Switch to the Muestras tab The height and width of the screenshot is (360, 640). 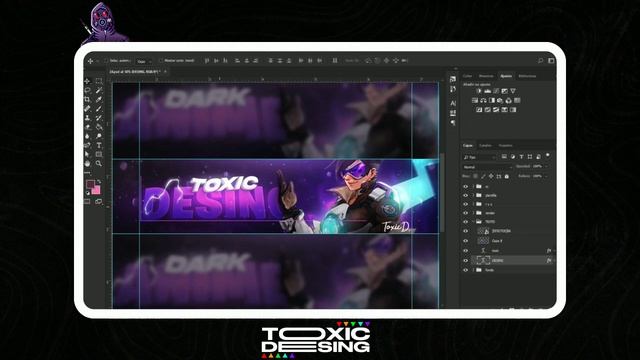(486, 76)
